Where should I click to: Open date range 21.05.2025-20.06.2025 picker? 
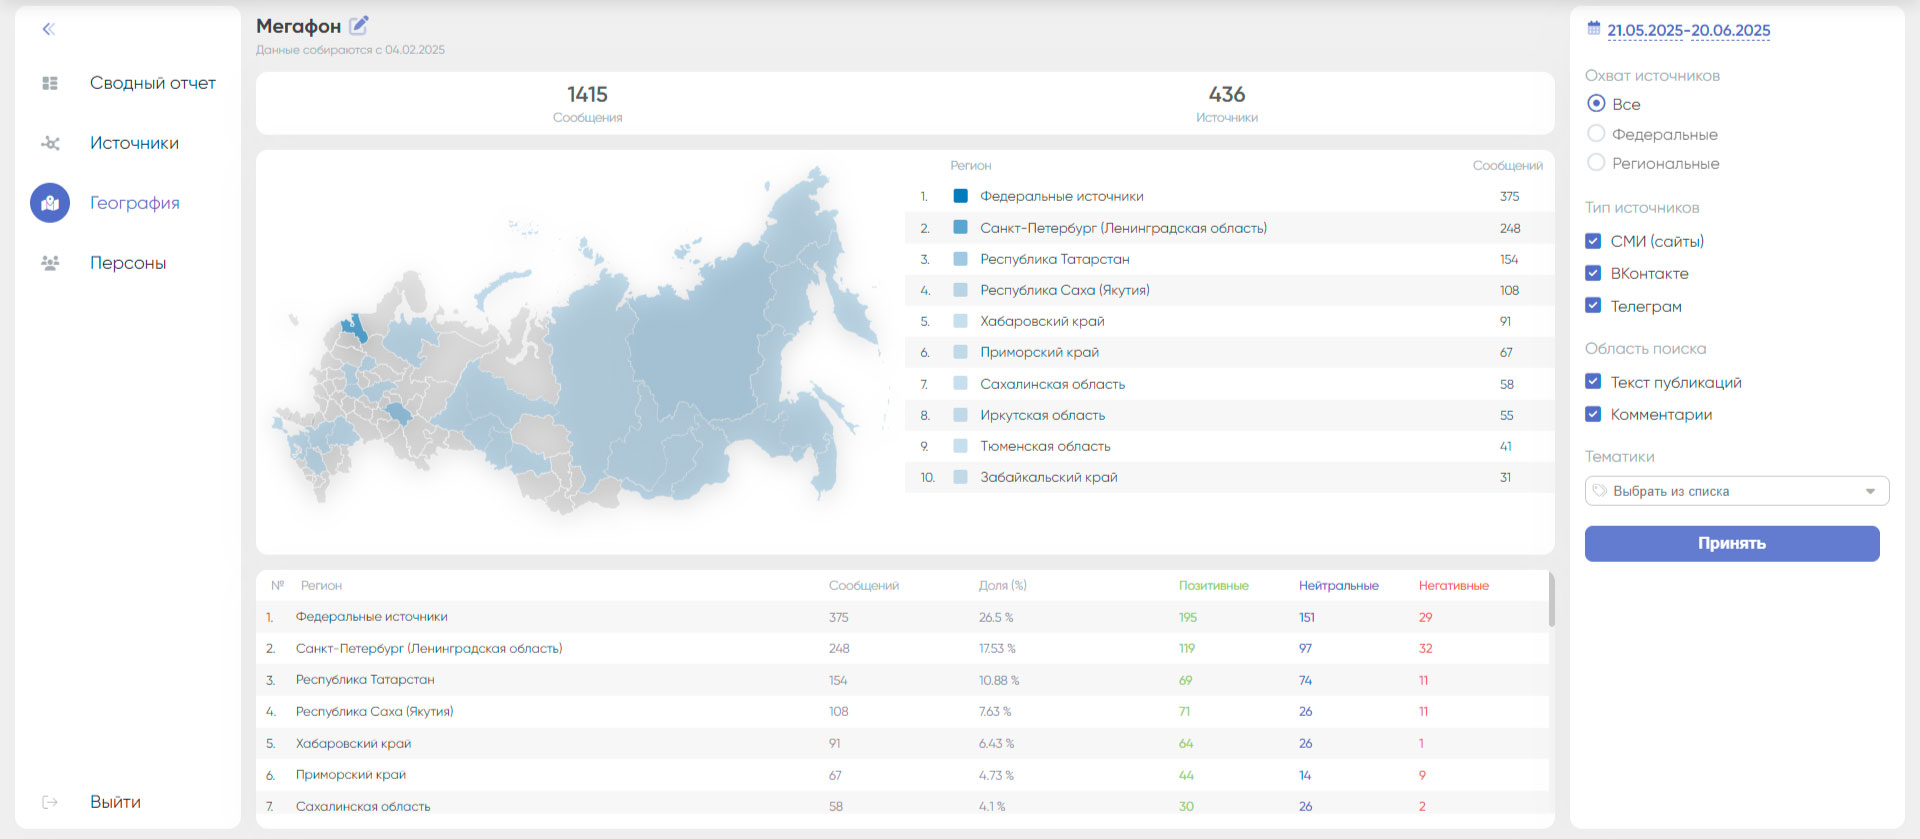1688,31
